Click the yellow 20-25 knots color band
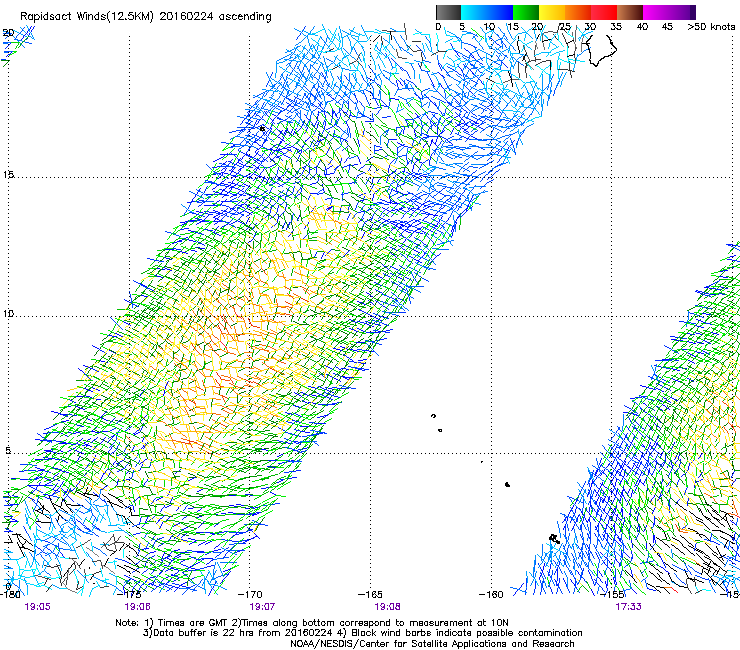 pyautogui.click(x=552, y=12)
